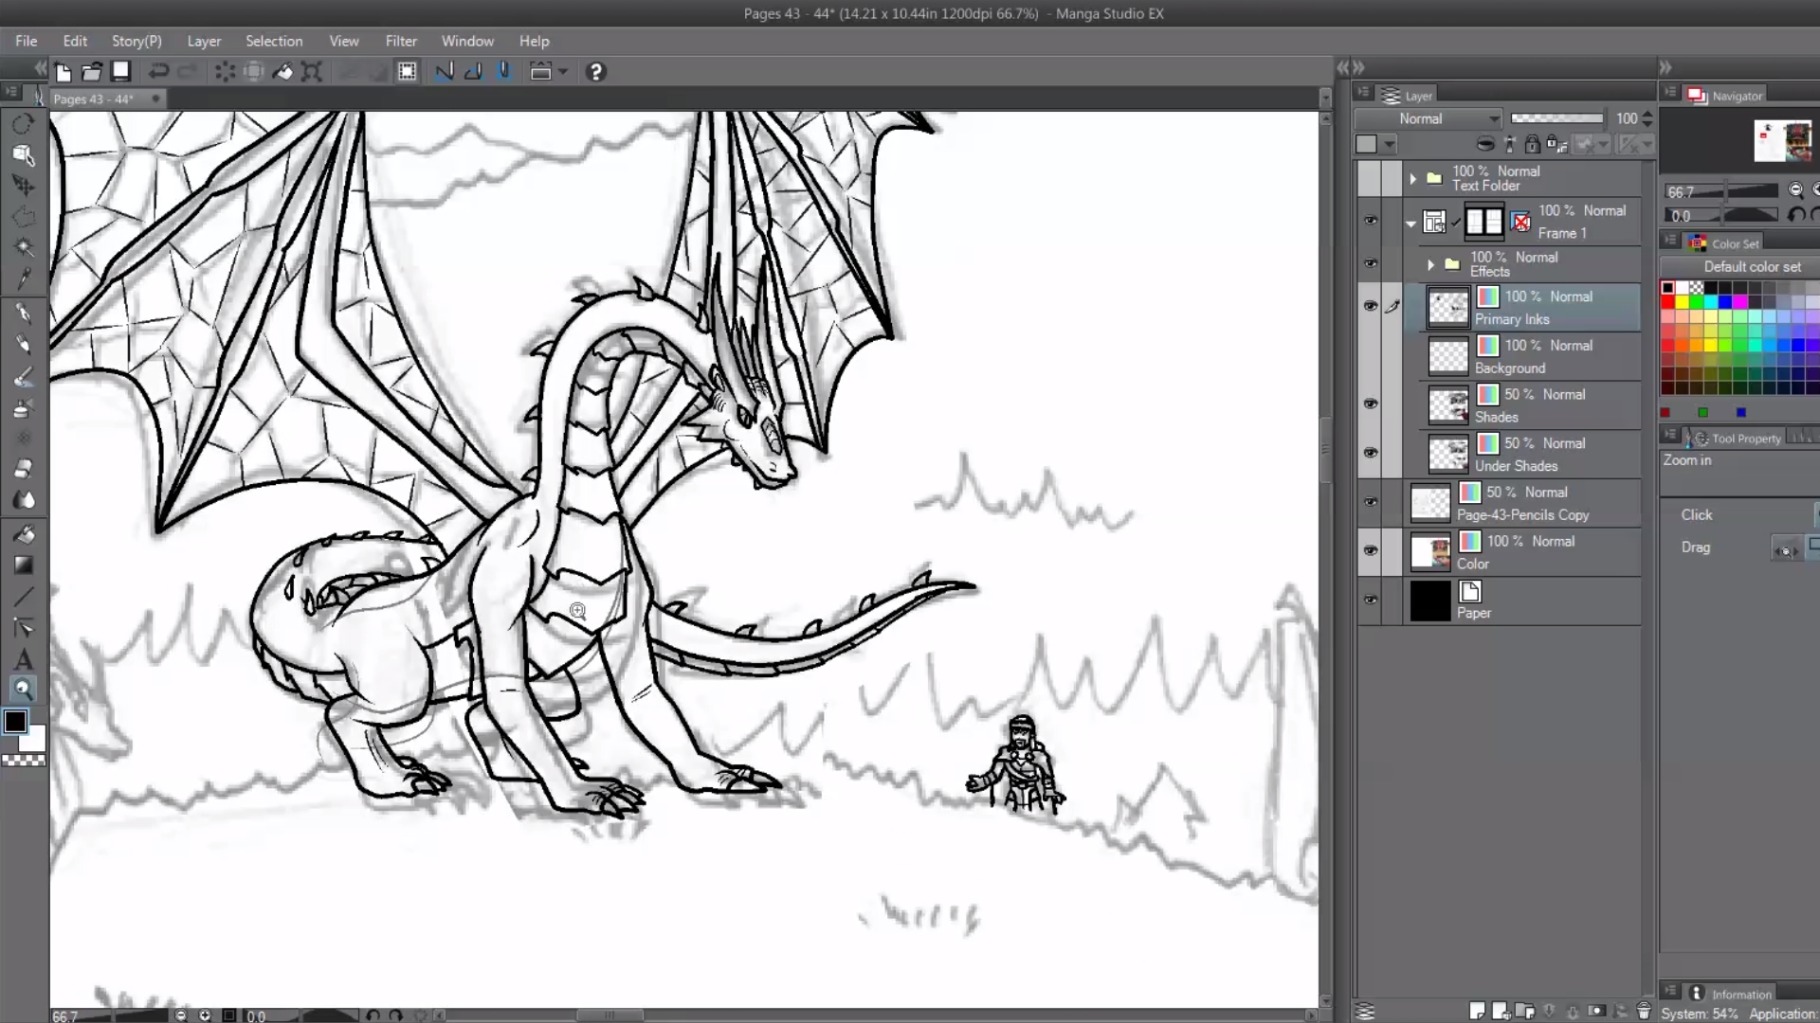Hide the Paper layer
This screenshot has height=1023, width=1820.
click(1370, 600)
